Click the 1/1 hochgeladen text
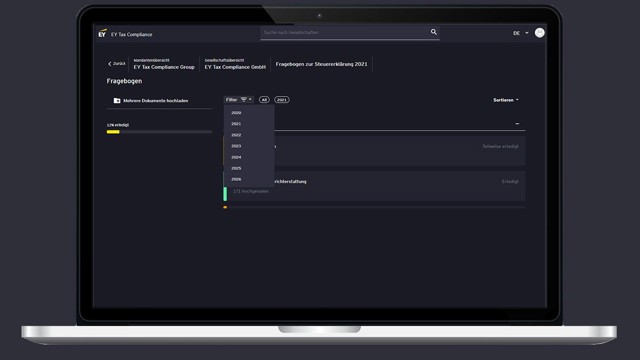 pos(251,191)
